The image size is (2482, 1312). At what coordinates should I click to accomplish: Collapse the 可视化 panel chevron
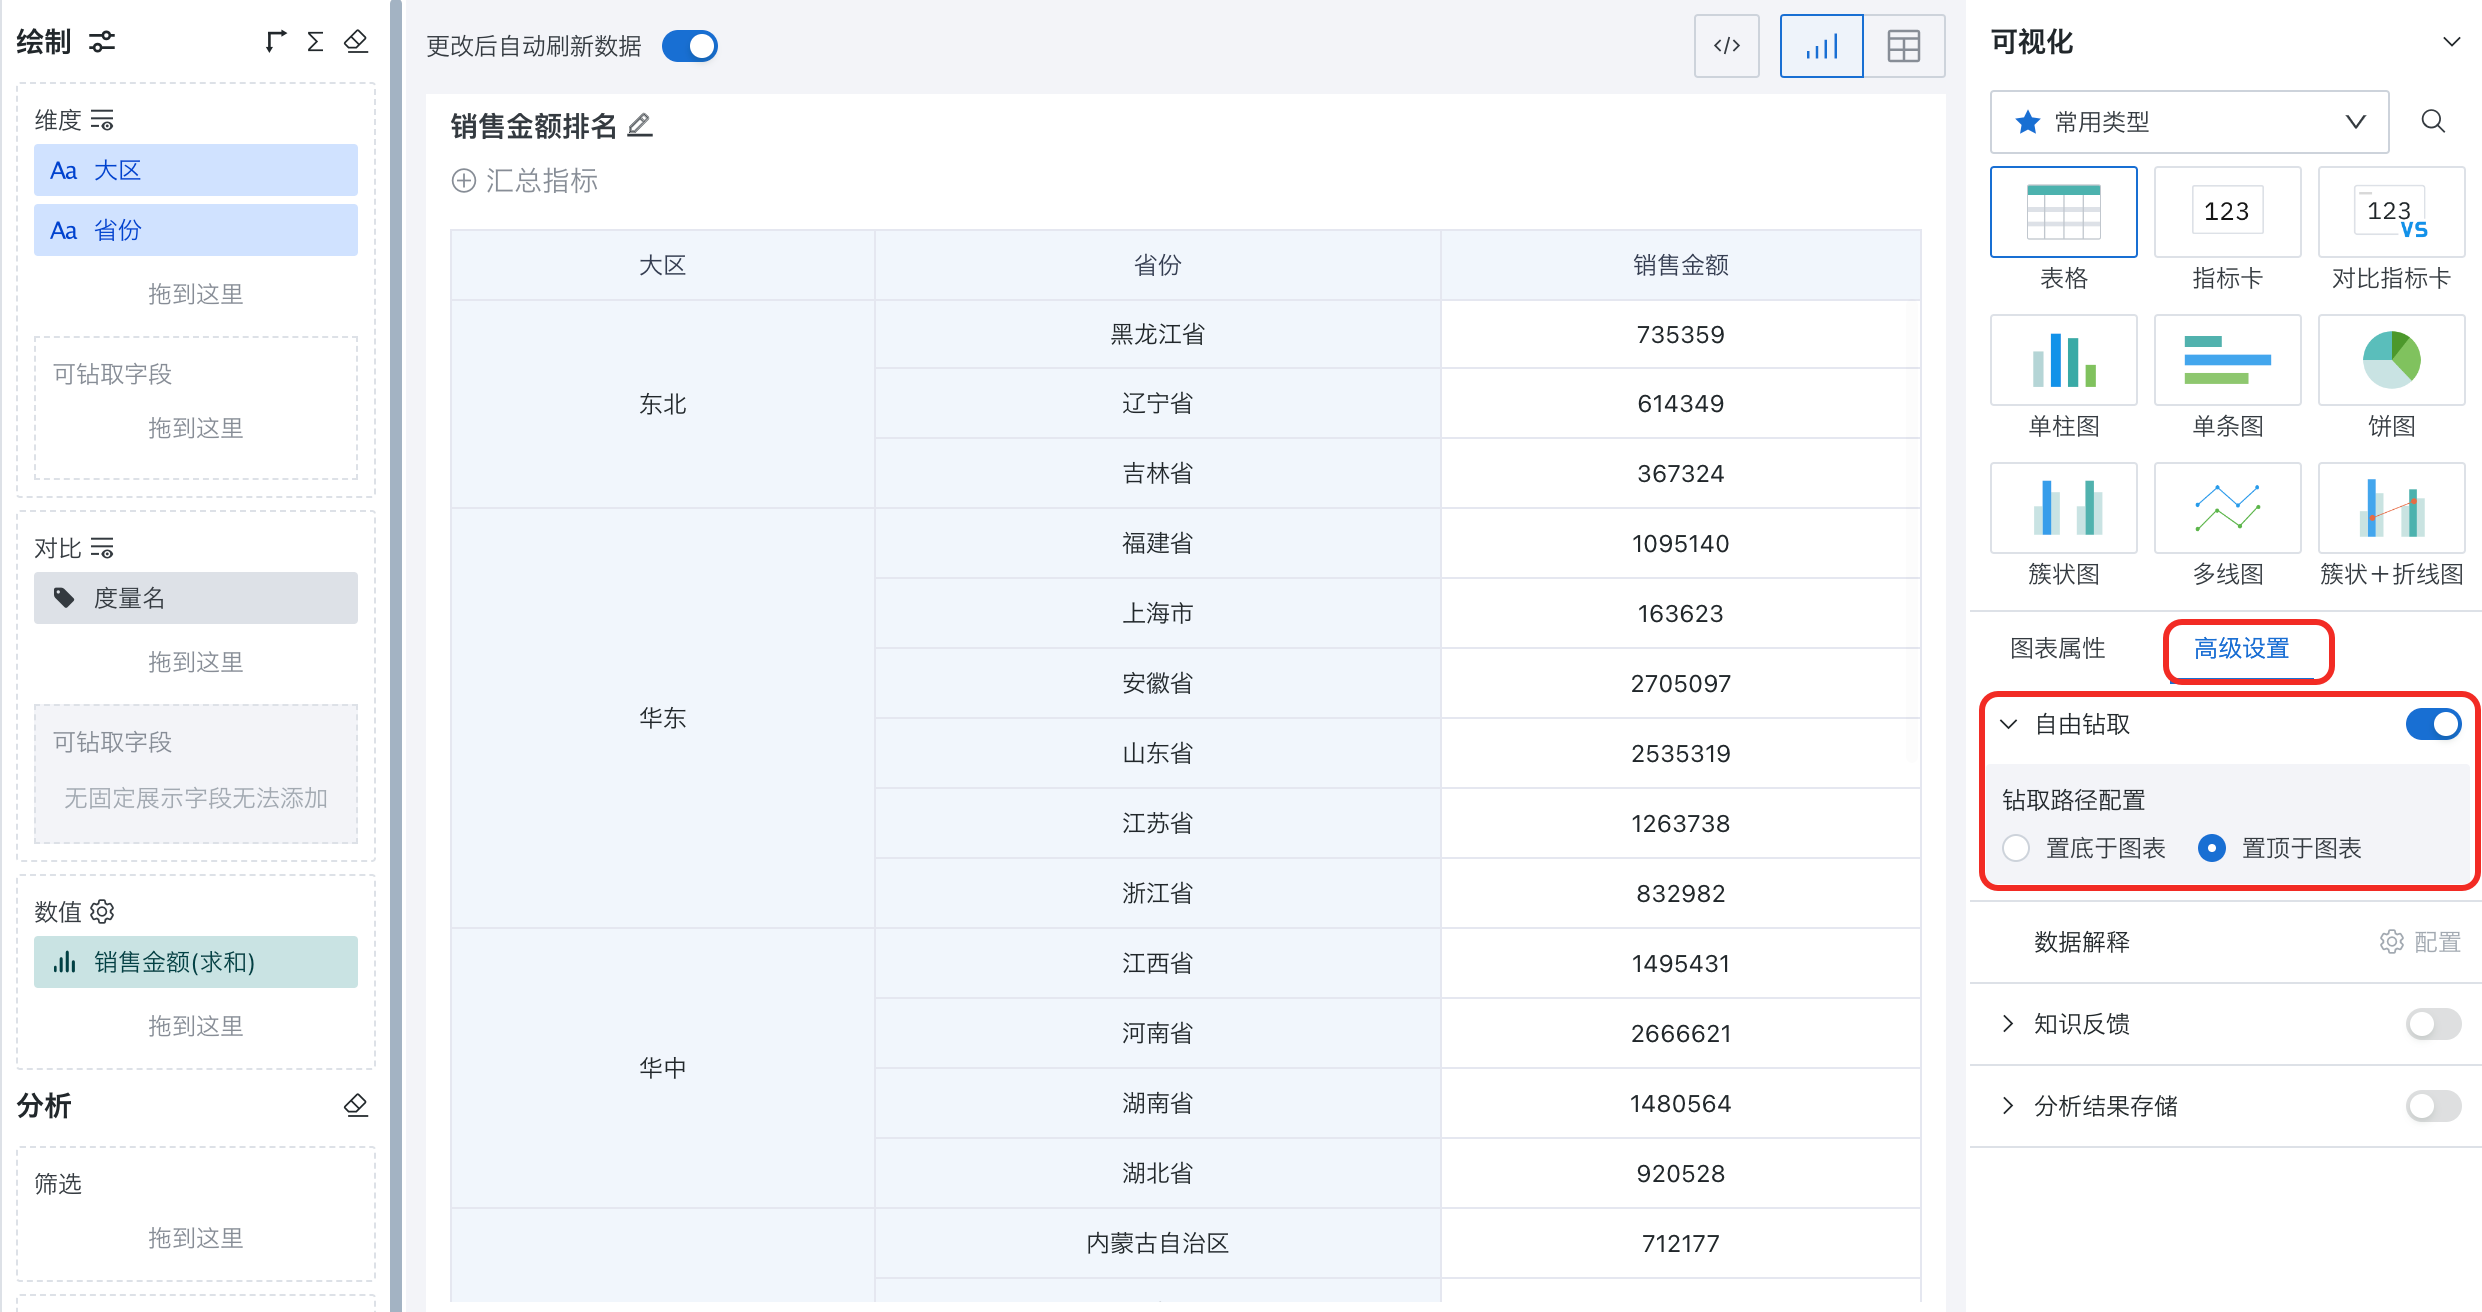(2451, 42)
